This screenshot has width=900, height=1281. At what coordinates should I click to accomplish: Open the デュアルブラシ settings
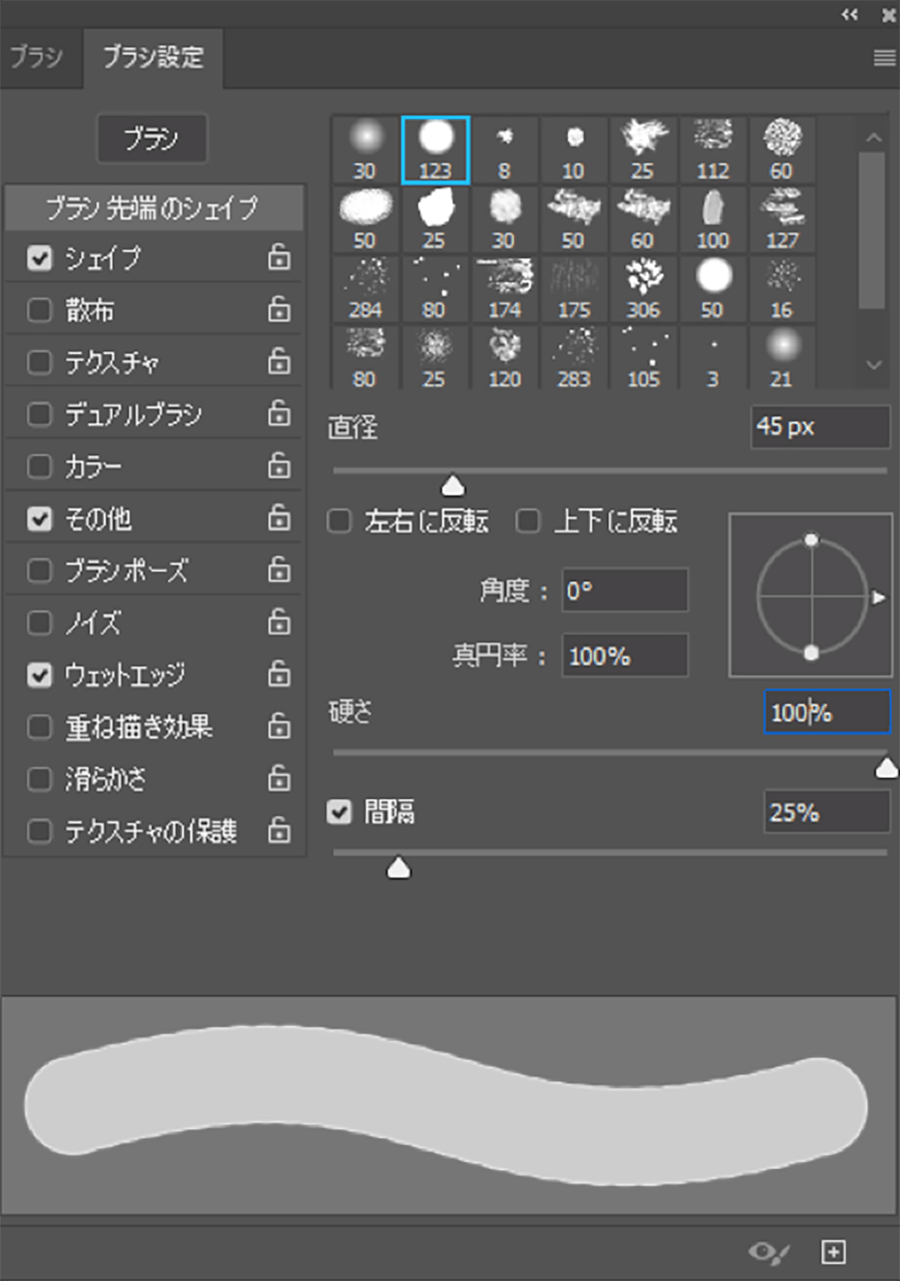coord(134,414)
